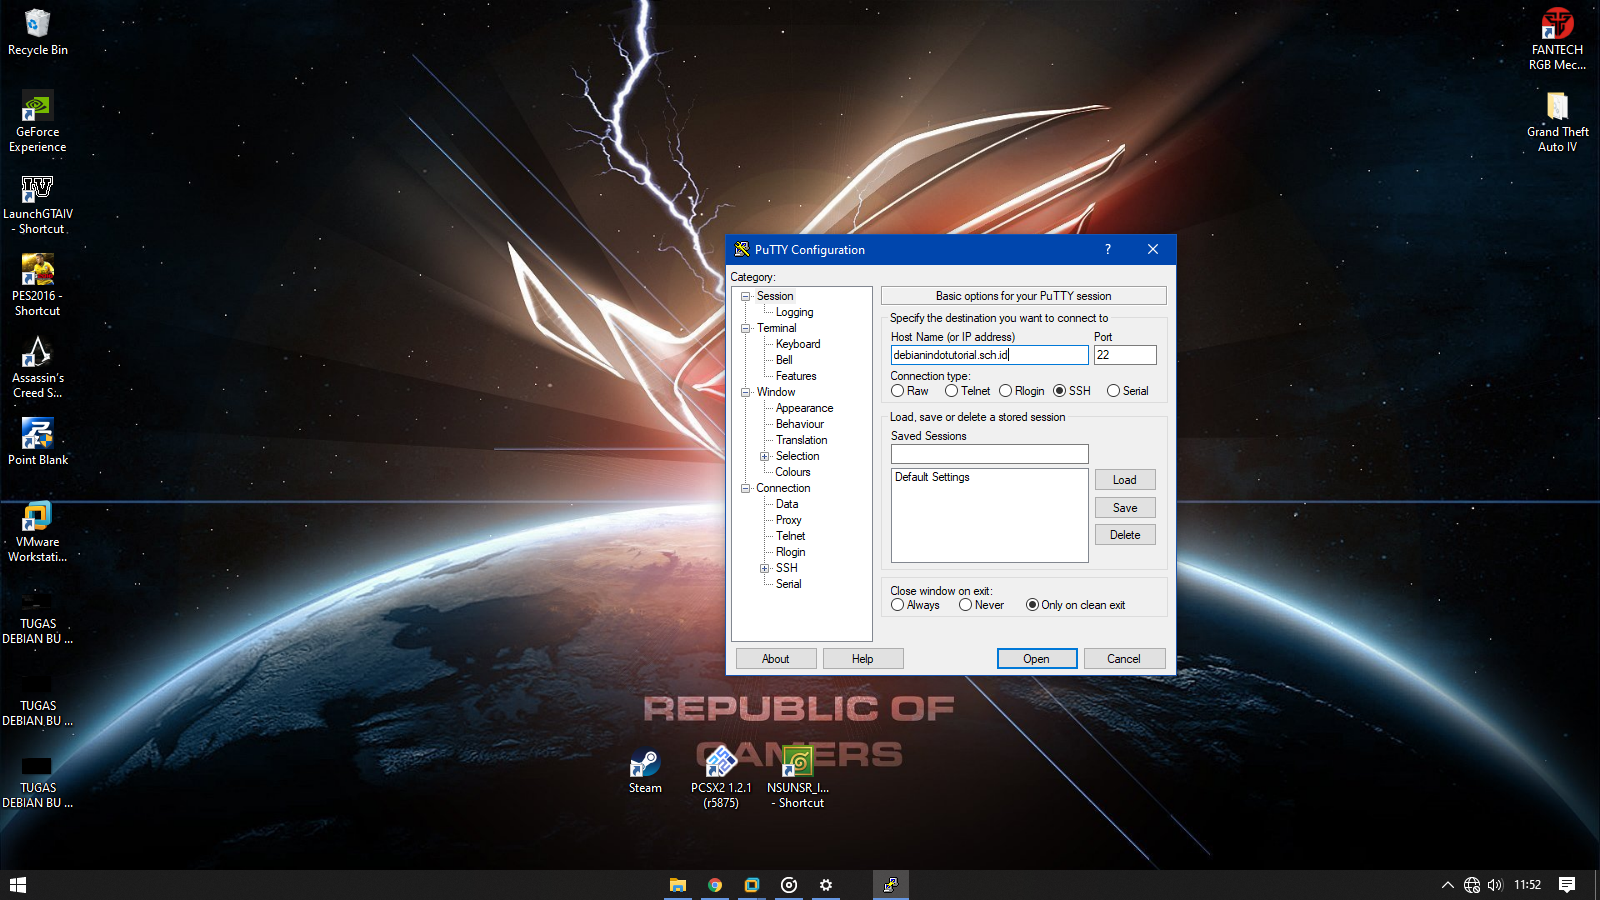Enable Always close window on exit
This screenshot has width=1600, height=900.
897,604
